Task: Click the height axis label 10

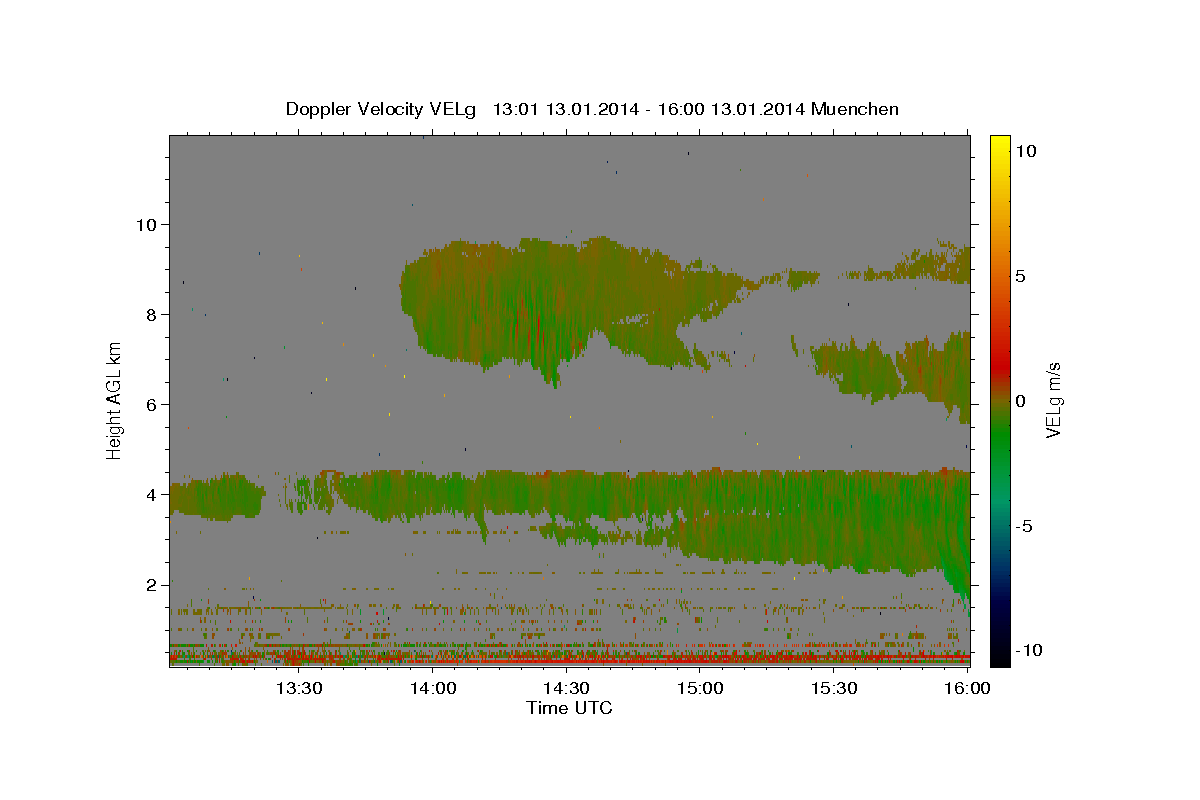Action: (x=145, y=224)
